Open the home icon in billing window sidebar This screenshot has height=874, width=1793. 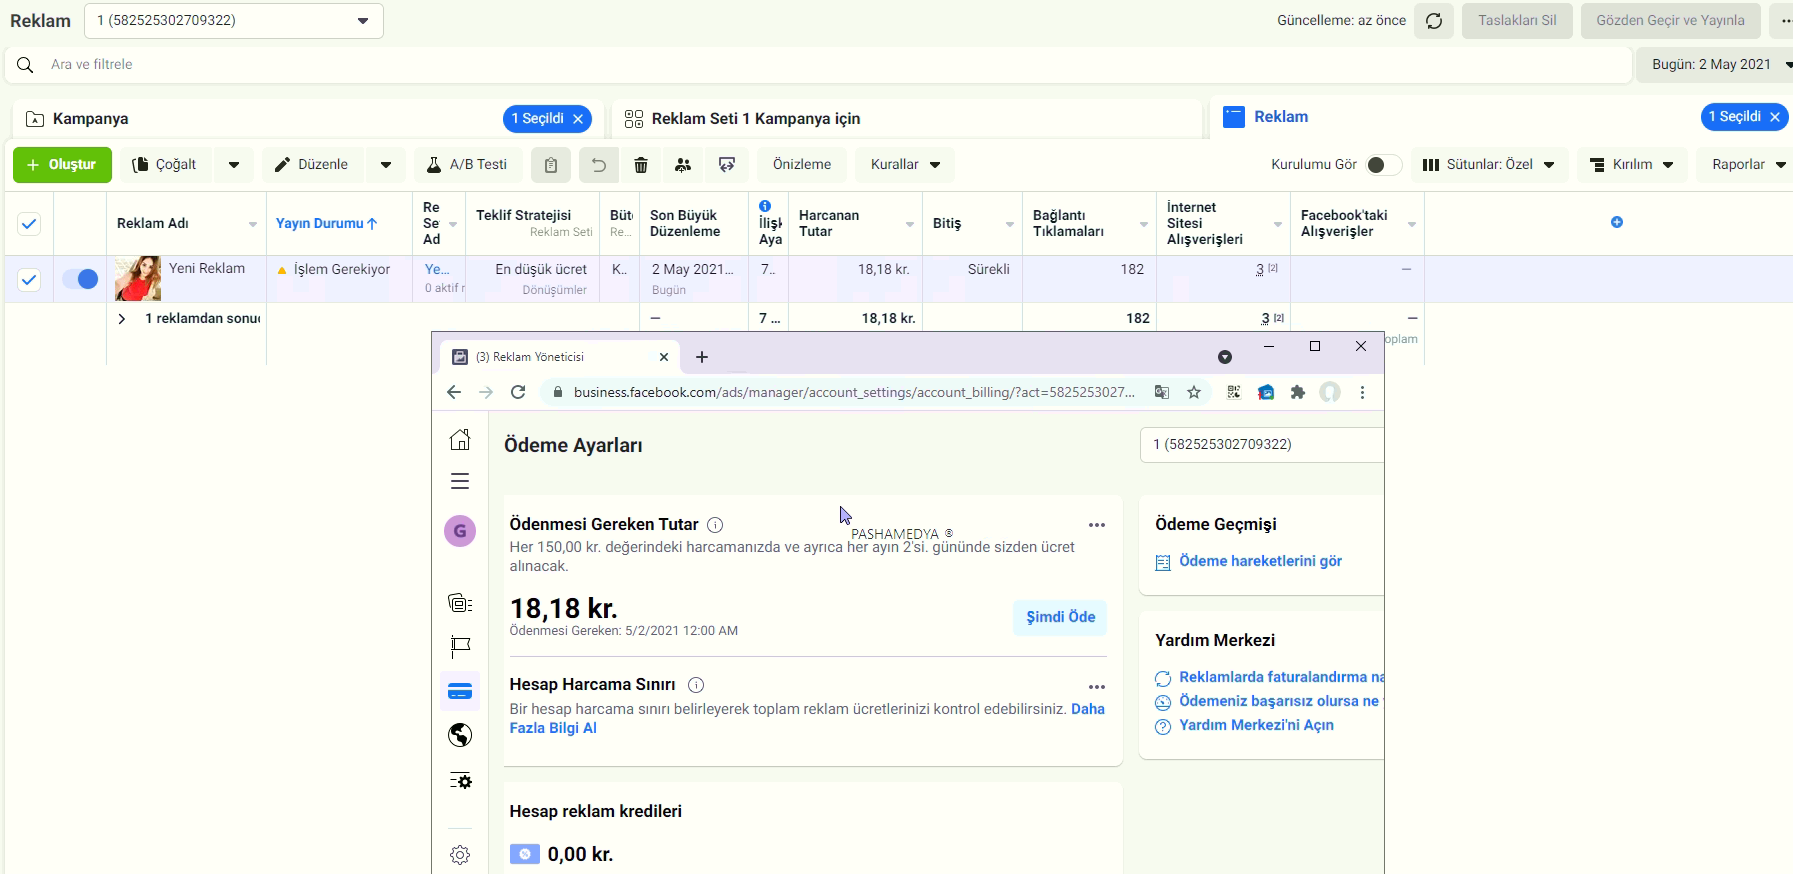tap(460, 439)
